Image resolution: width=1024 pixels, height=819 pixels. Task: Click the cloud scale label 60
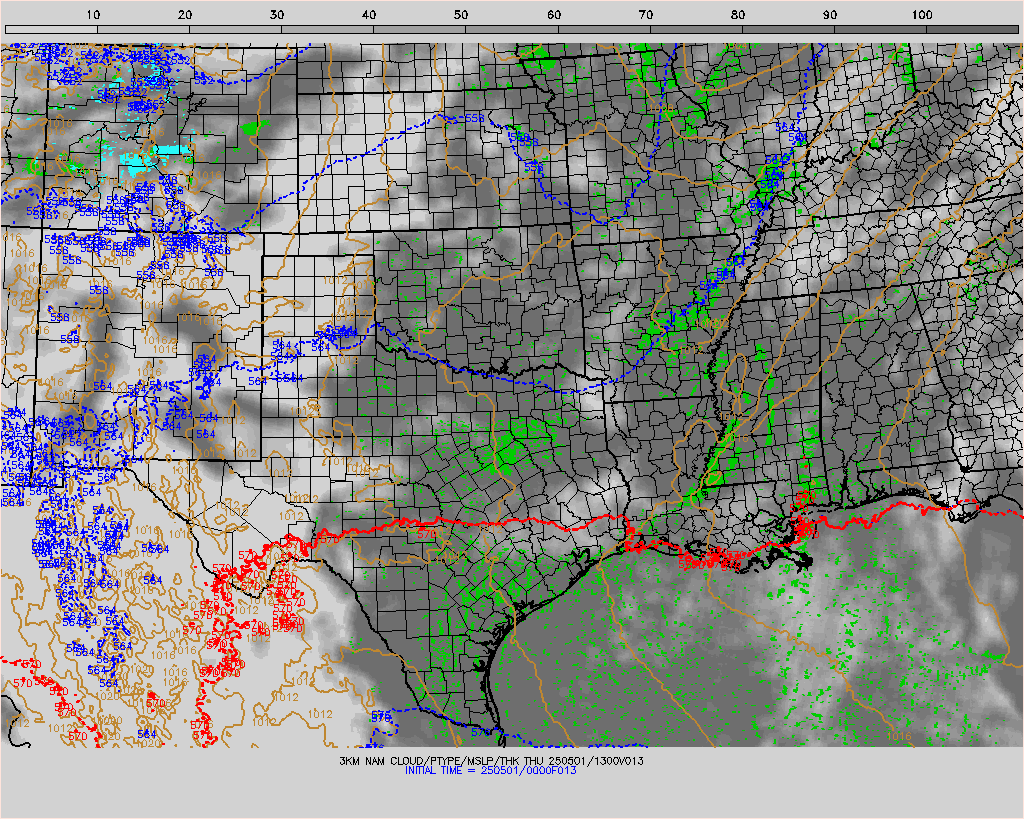554,14
